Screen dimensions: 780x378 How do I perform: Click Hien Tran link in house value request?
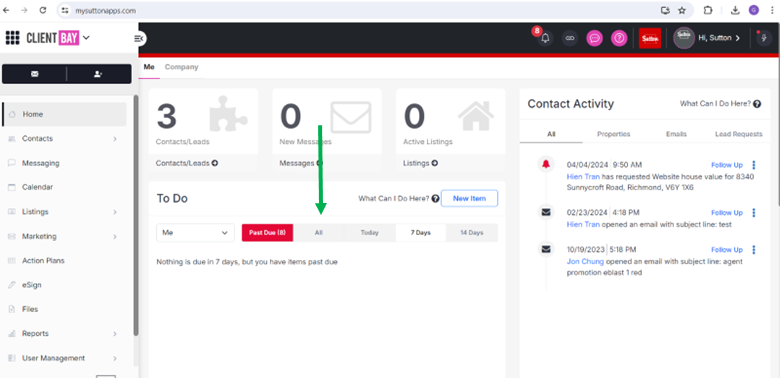[x=583, y=177]
